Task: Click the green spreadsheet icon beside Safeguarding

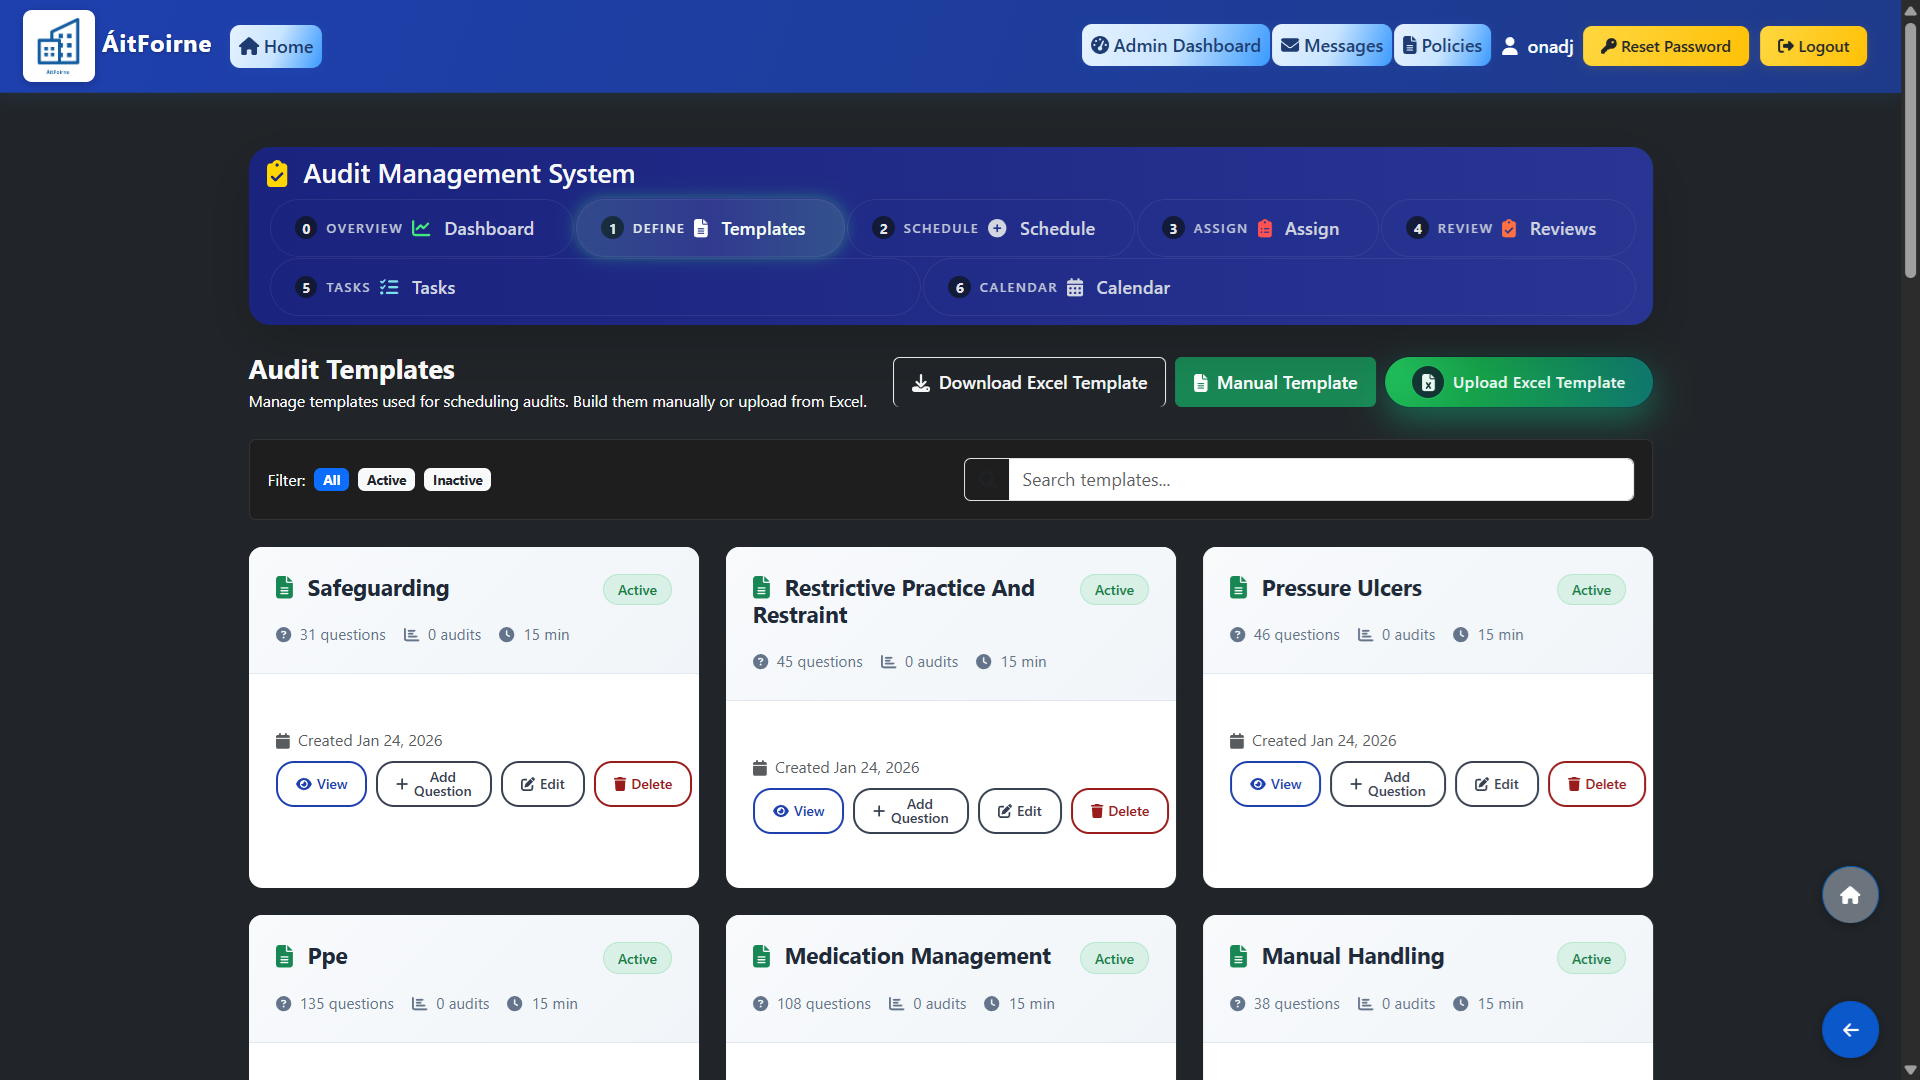Action: (x=284, y=588)
